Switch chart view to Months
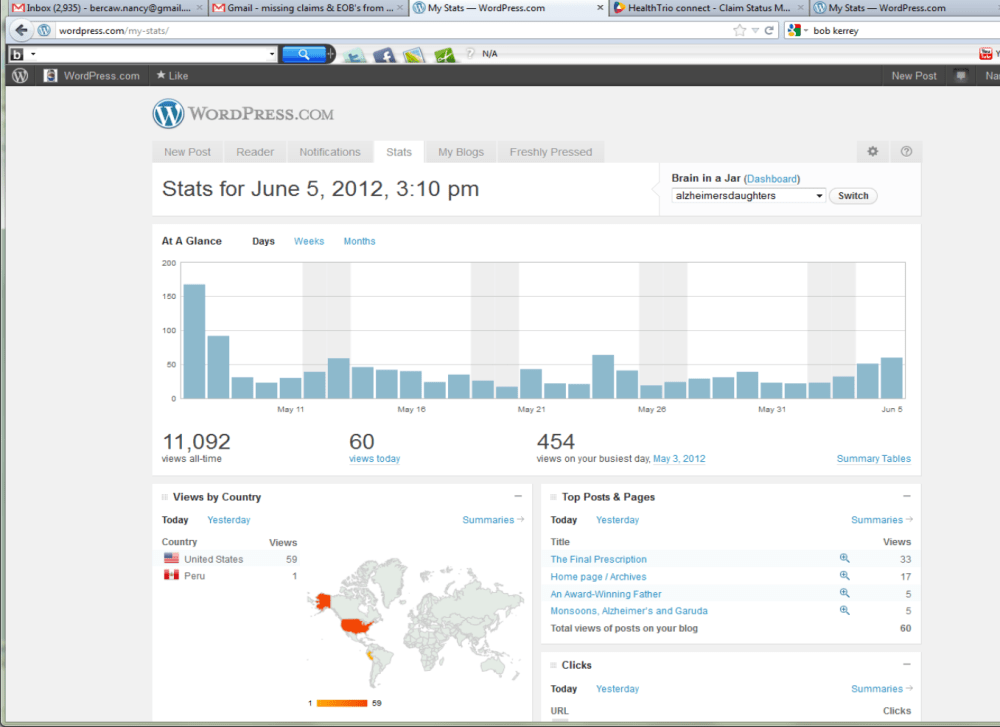The image size is (1000, 727). [x=359, y=241]
